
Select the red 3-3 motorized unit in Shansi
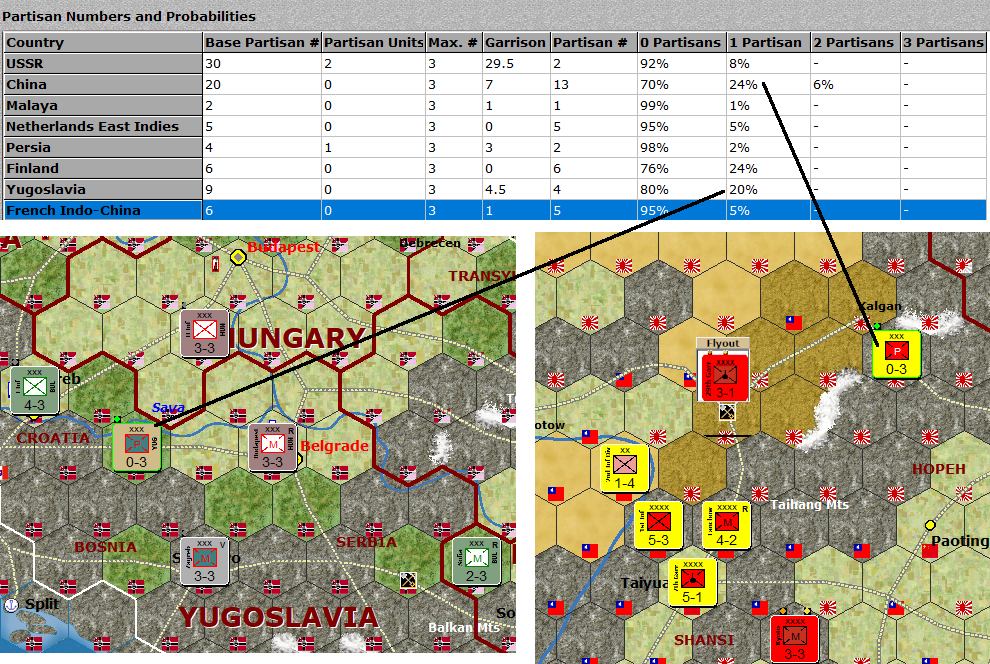(x=794, y=639)
